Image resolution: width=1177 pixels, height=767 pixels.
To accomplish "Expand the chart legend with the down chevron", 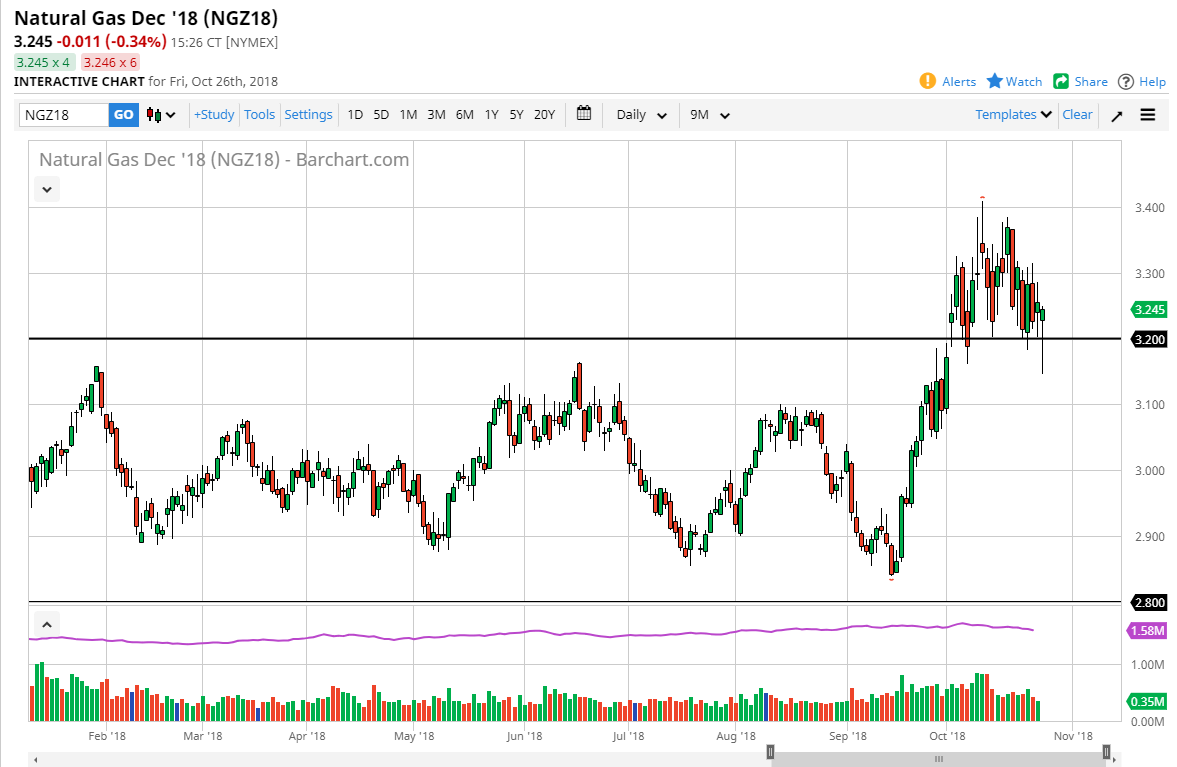I will pyautogui.click(x=47, y=187).
